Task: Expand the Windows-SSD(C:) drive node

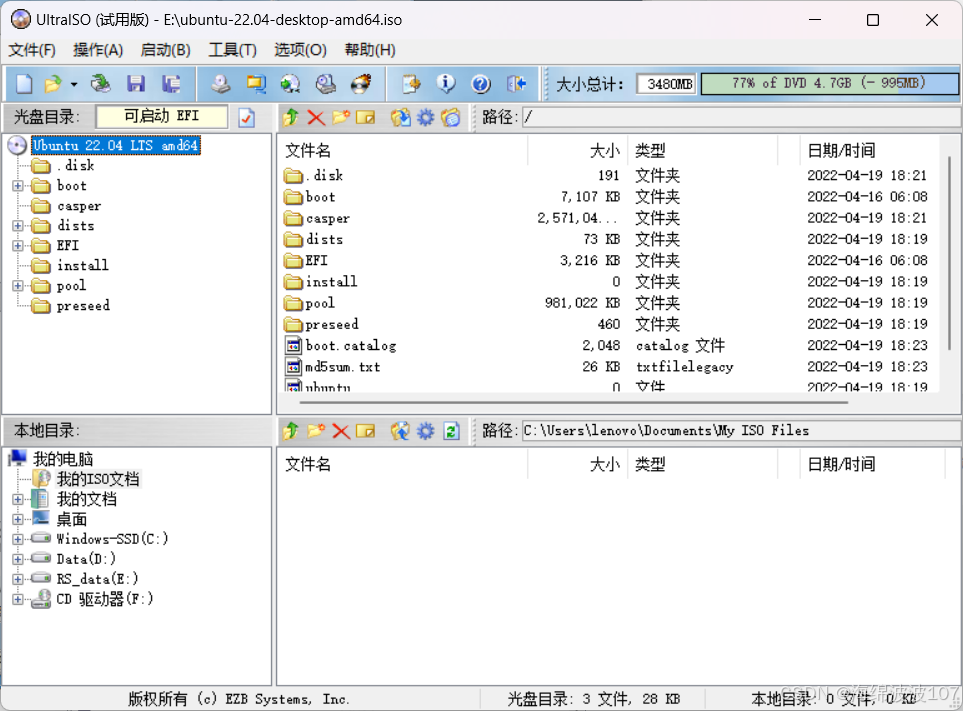Action: coord(17,539)
